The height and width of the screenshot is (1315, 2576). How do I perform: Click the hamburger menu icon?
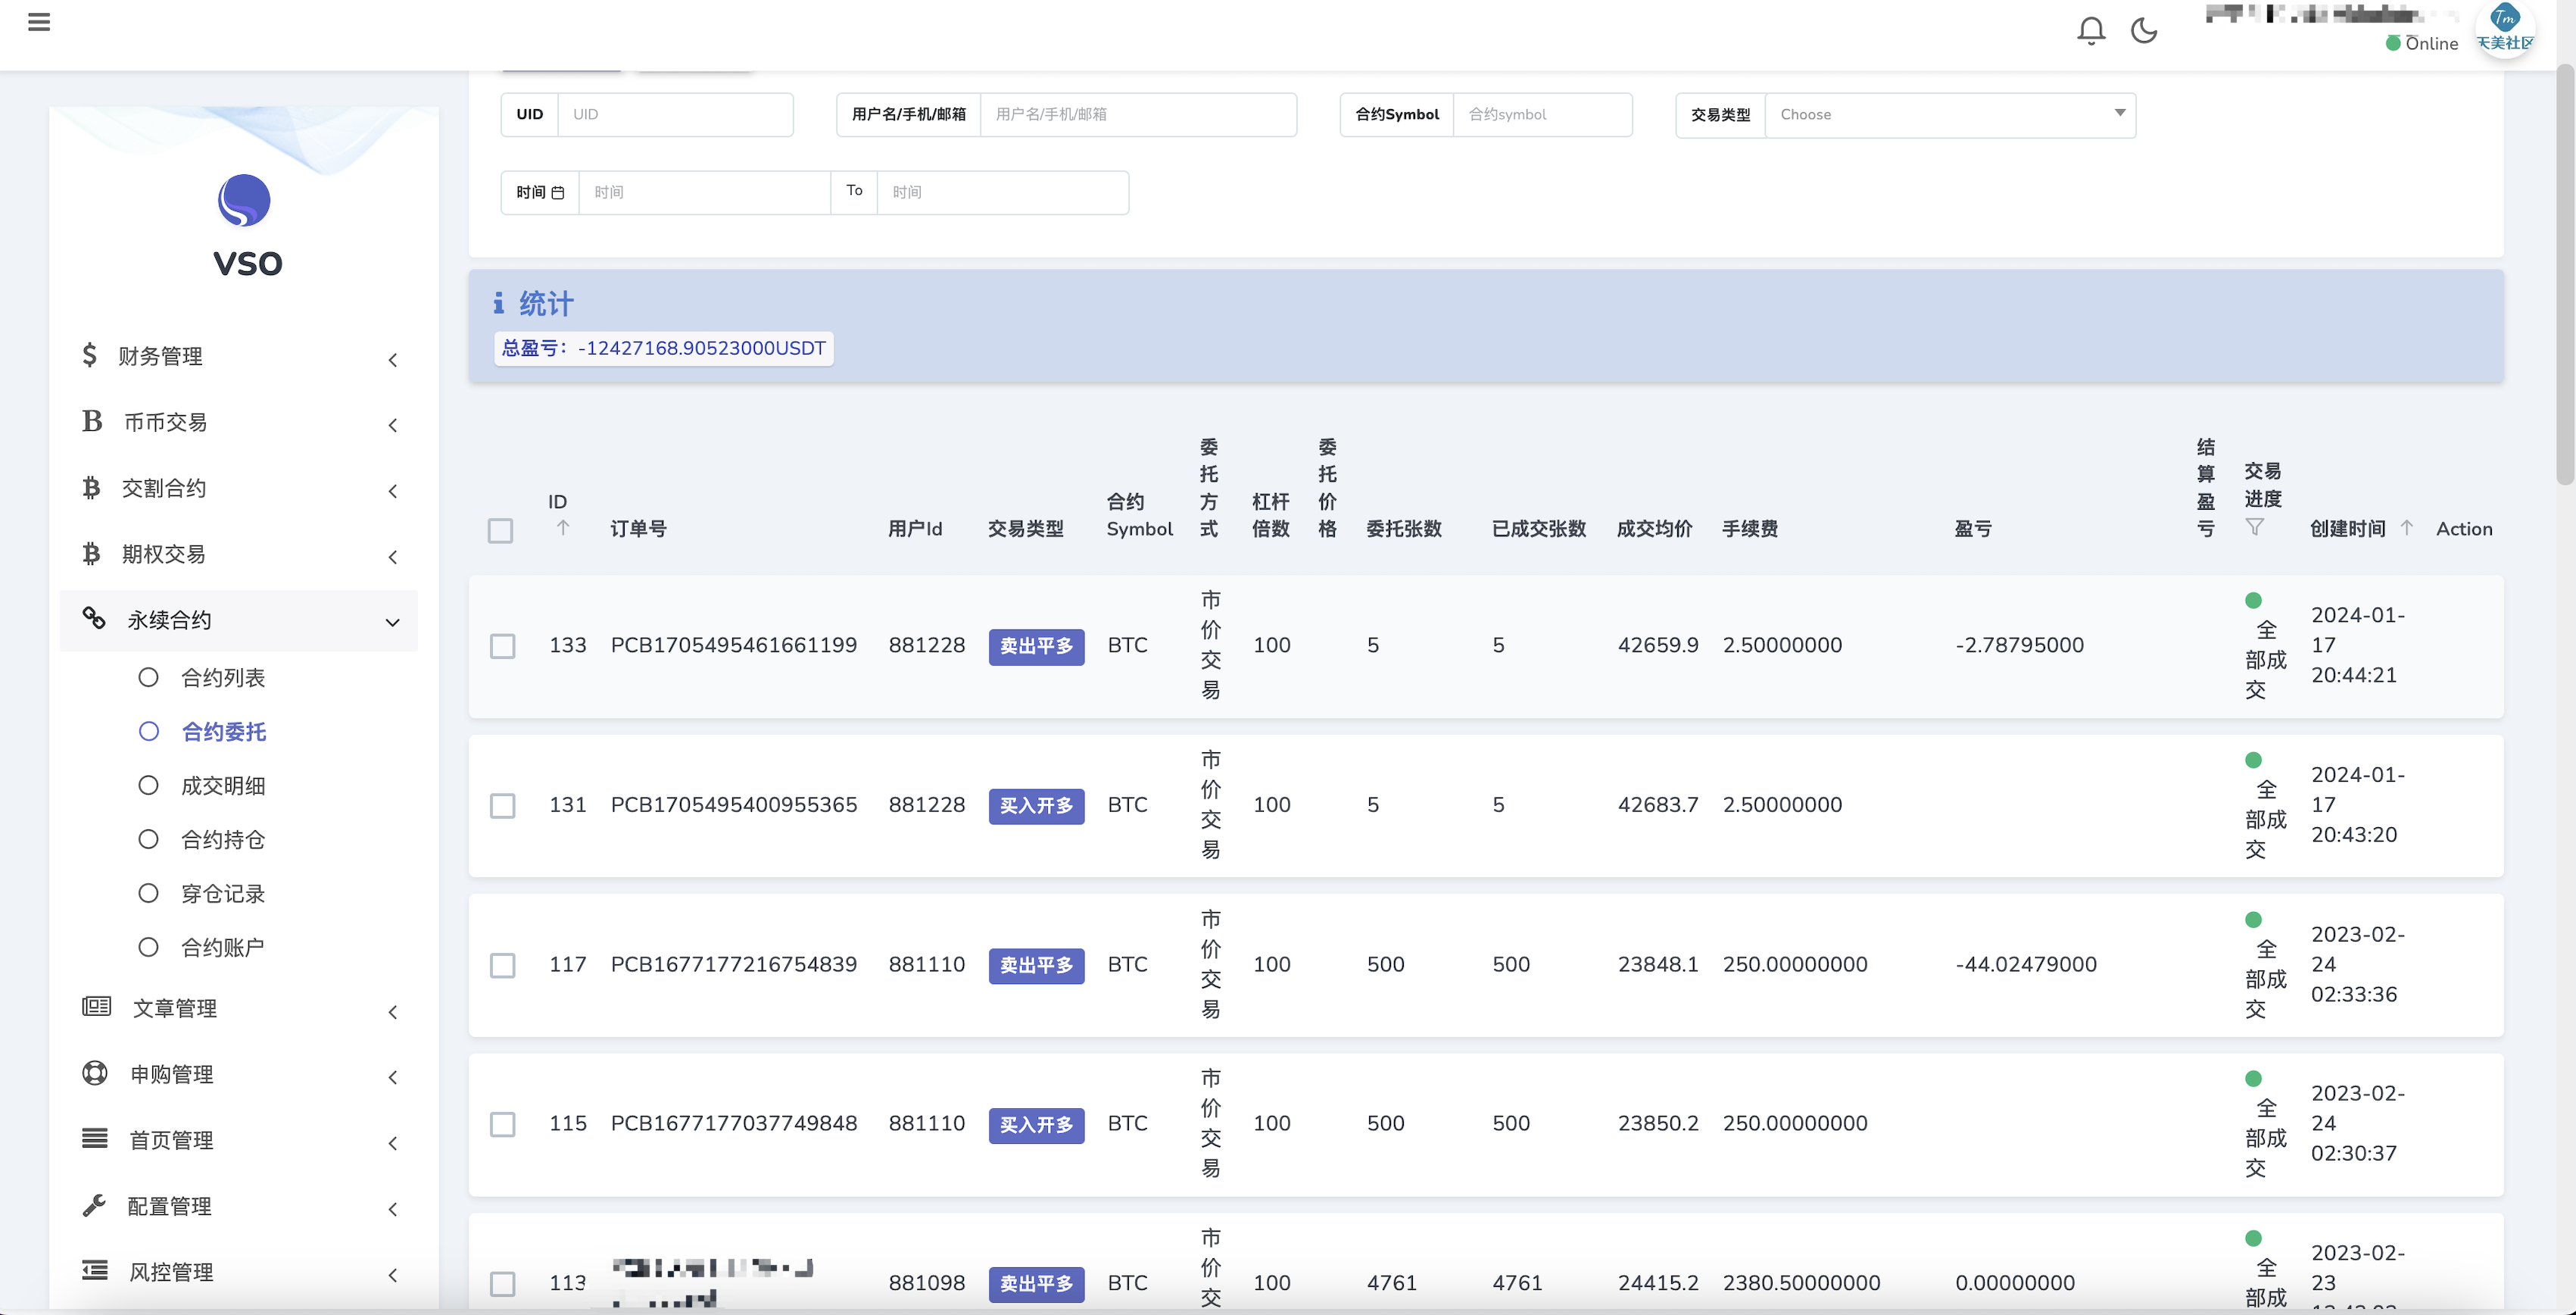click(39, 22)
